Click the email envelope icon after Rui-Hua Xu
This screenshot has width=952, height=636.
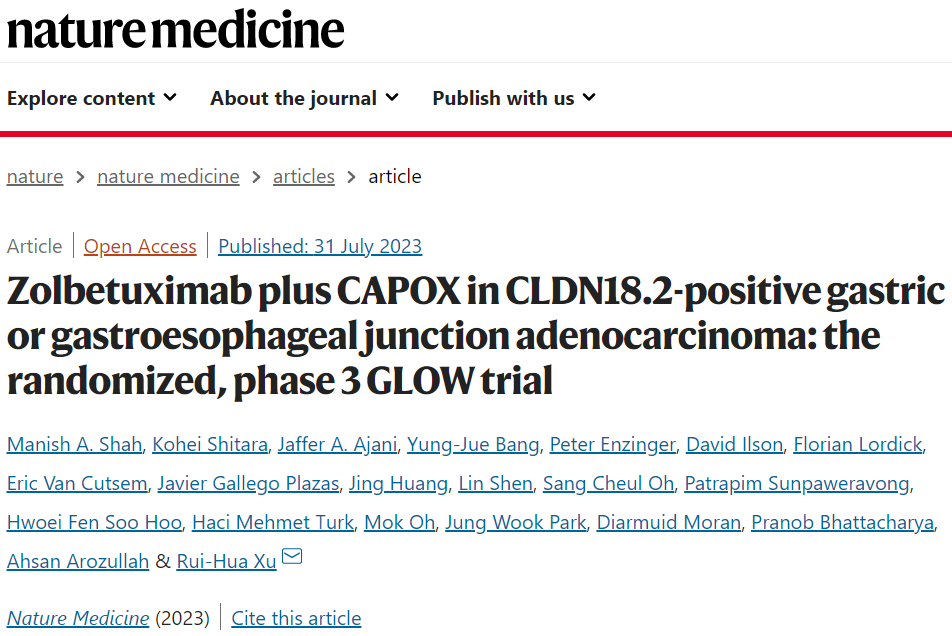click(292, 556)
